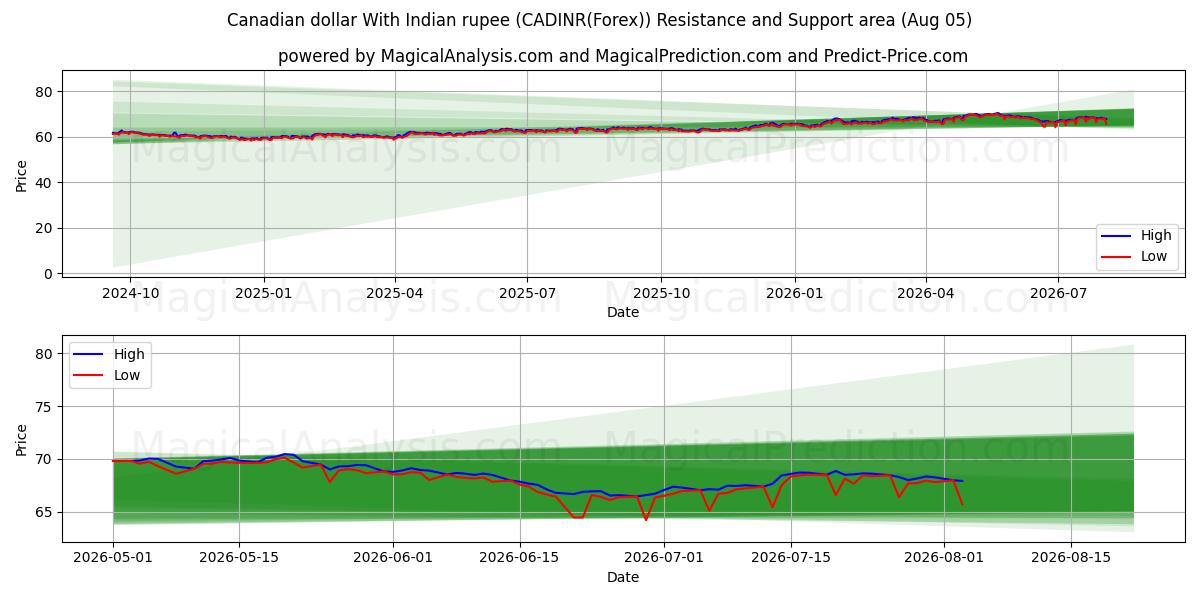The width and height of the screenshot is (1200, 600).
Task: Click the 'powered by MagicalAnalysis.com' subtitle
Action: tap(623, 56)
